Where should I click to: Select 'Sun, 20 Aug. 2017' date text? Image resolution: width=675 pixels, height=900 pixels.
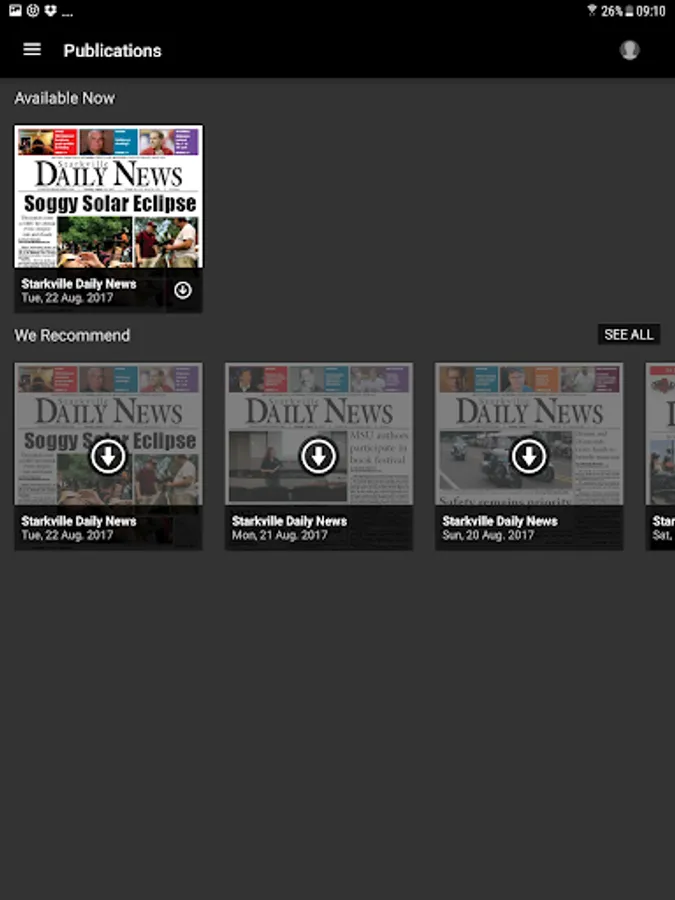(x=488, y=535)
